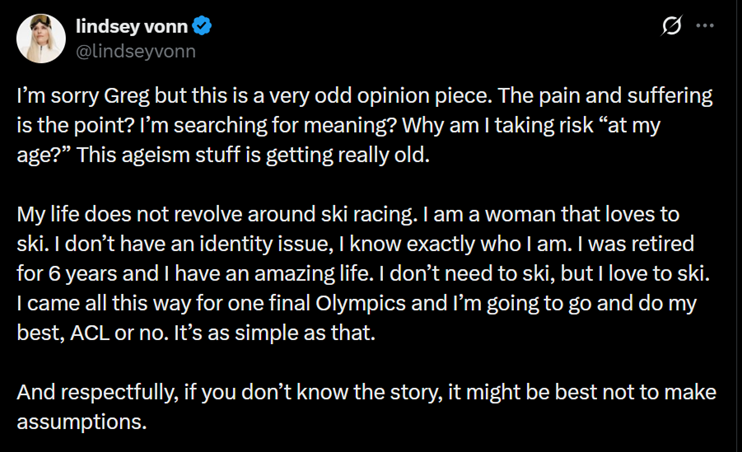742x452 pixels.
Task: Open the three-dot more options menu
Action: tap(705, 26)
